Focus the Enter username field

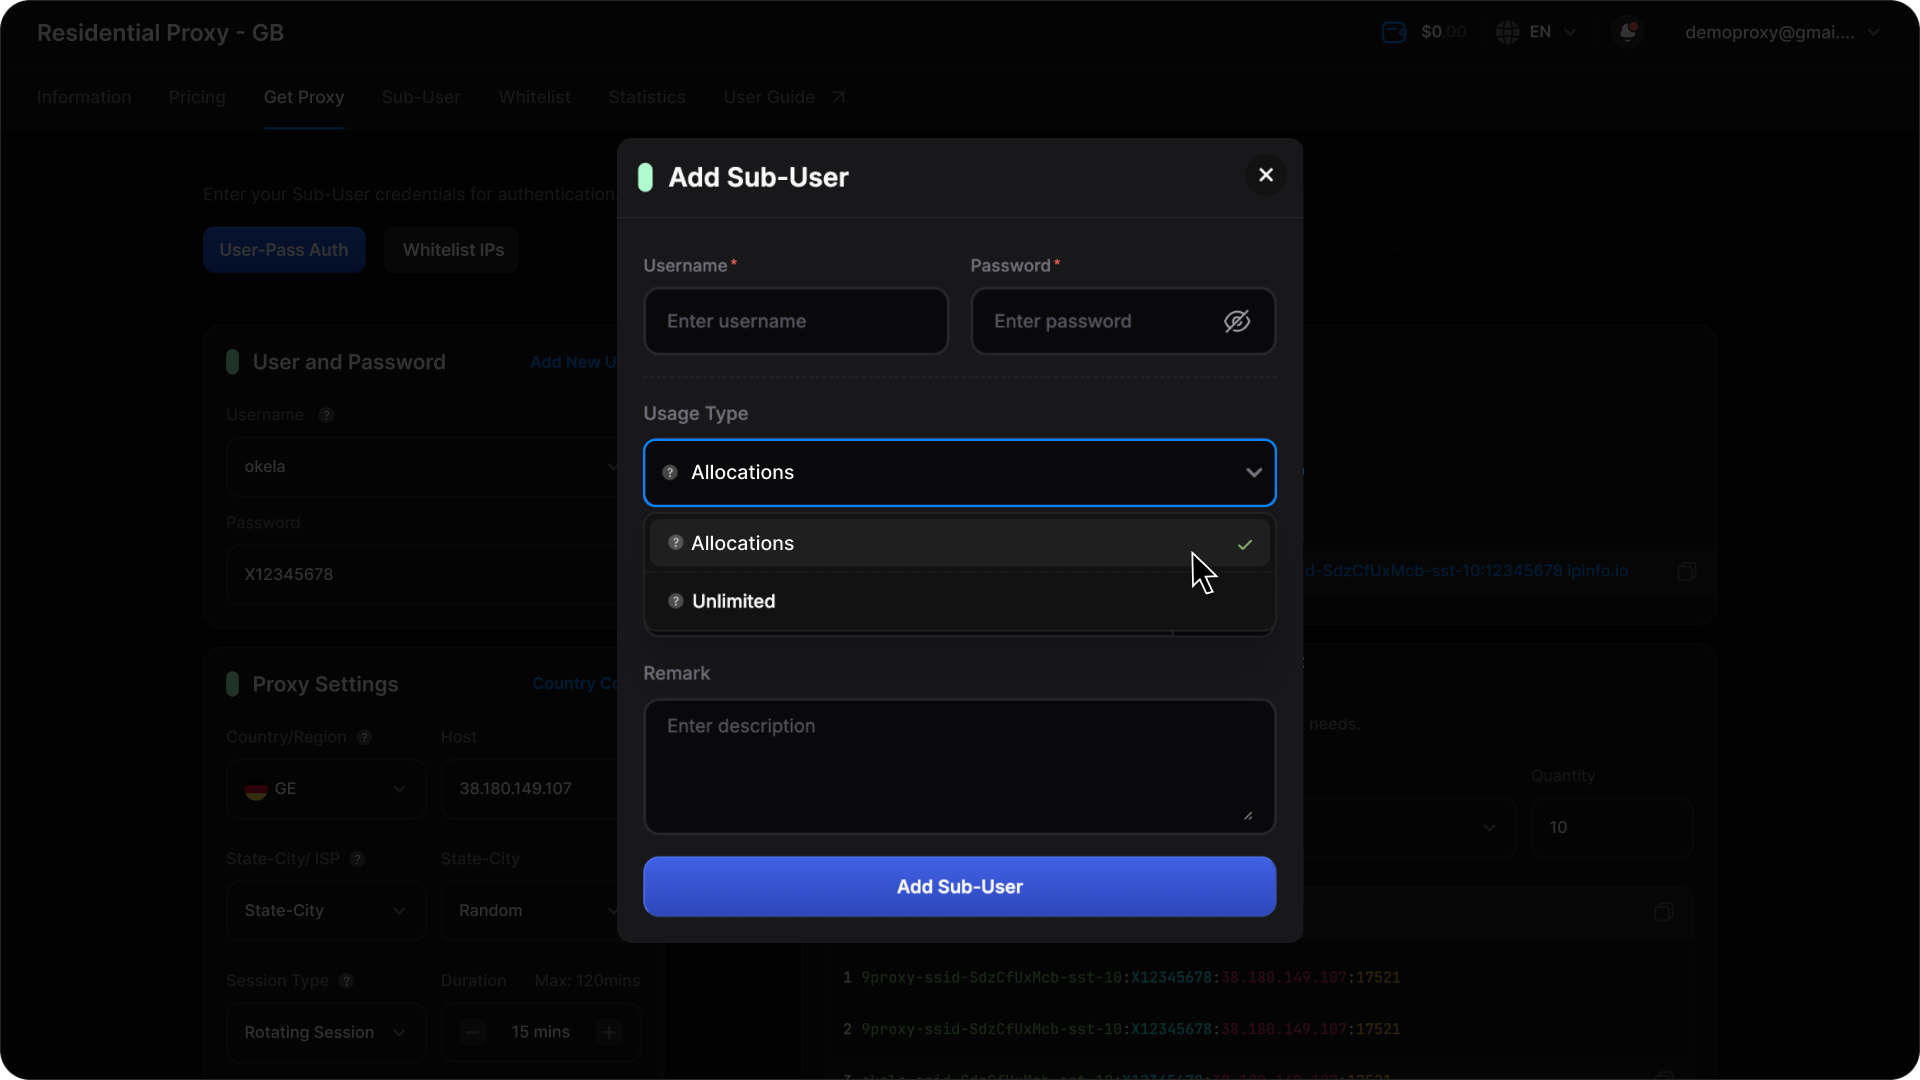point(796,321)
